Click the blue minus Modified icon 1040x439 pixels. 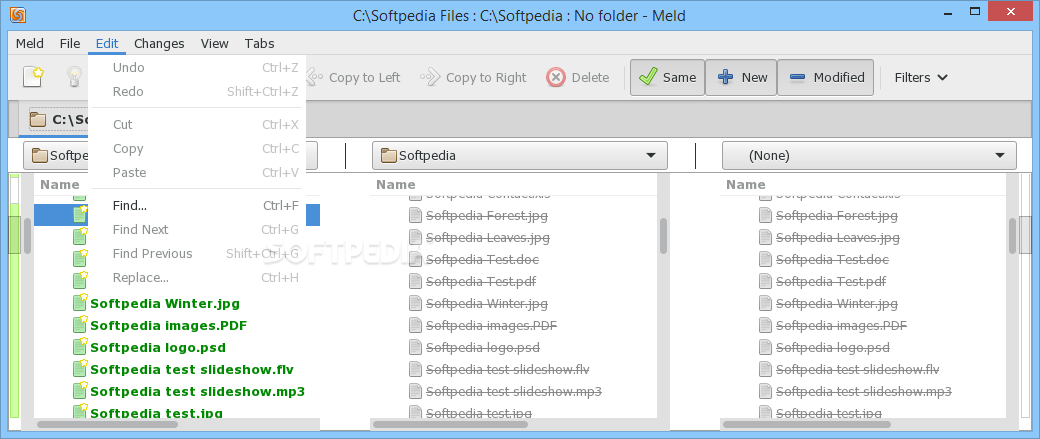click(798, 78)
